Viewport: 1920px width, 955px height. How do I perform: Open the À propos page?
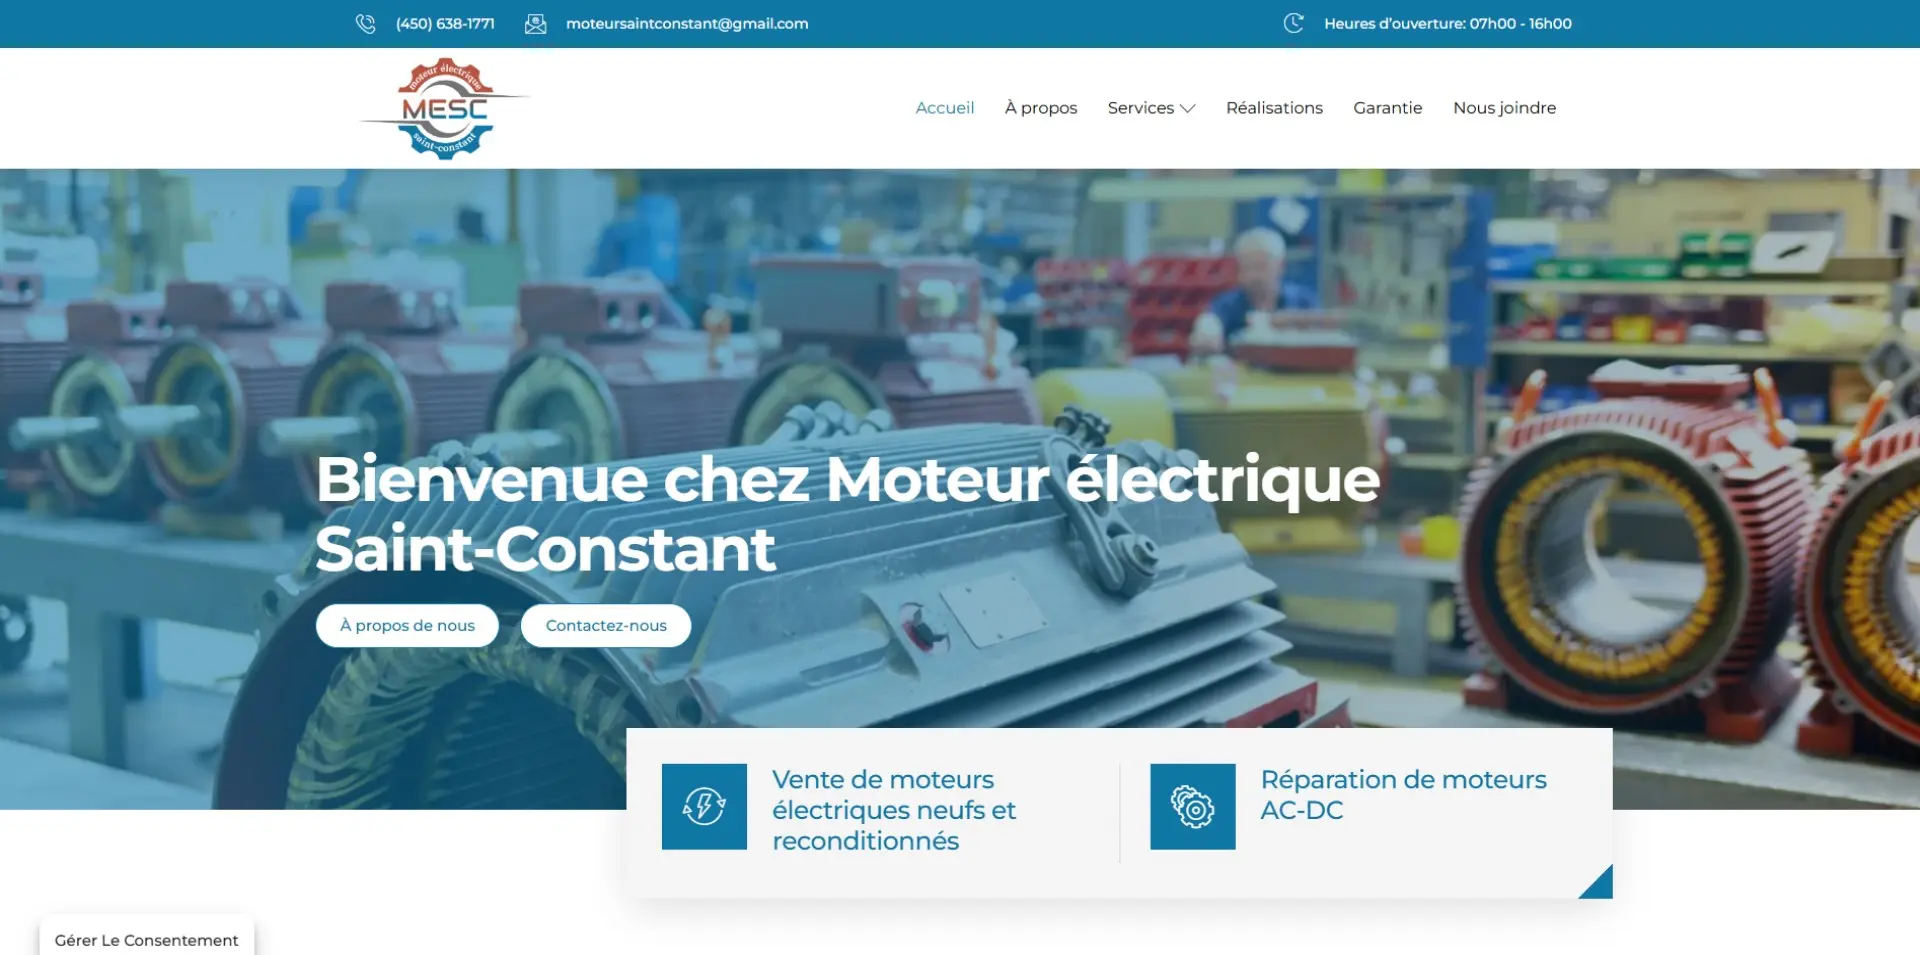click(1041, 108)
